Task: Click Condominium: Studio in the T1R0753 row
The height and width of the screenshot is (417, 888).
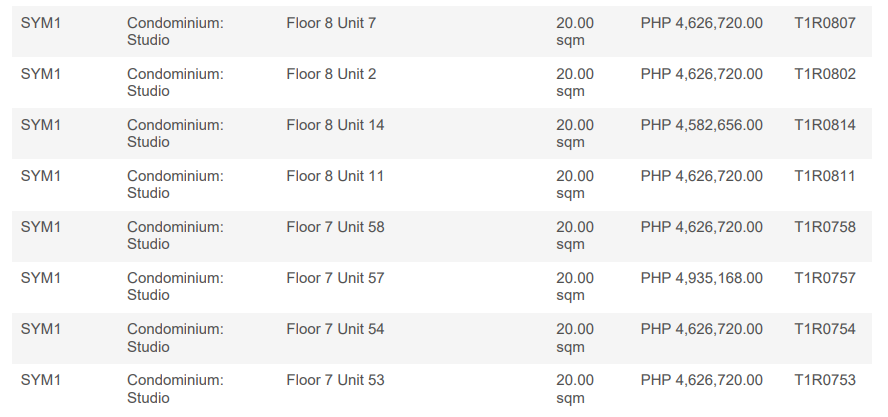Action: point(175,388)
